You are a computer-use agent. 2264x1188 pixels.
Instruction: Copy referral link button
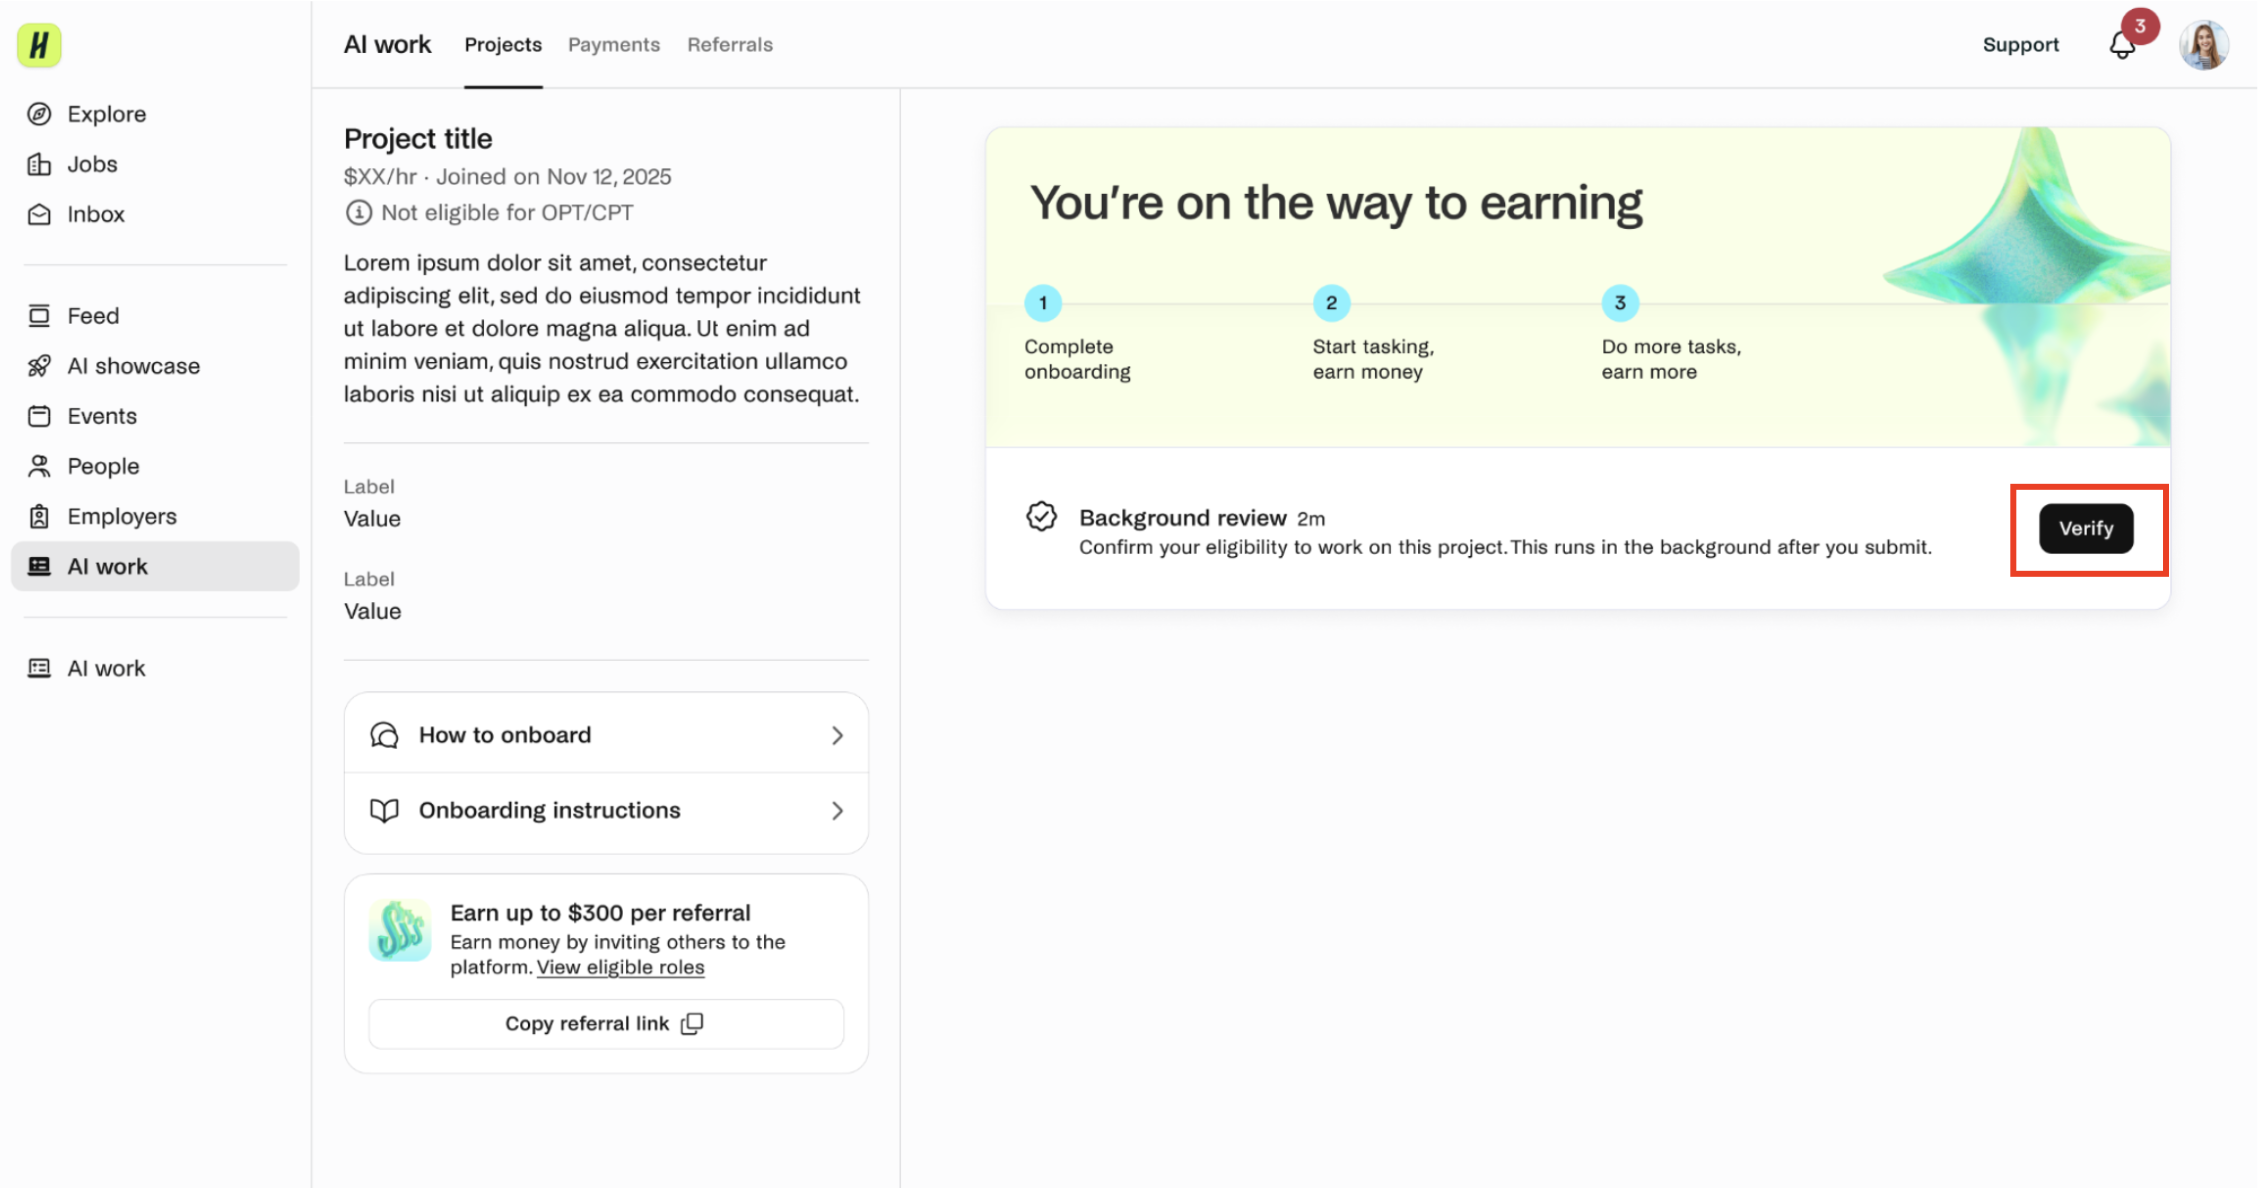[606, 1024]
